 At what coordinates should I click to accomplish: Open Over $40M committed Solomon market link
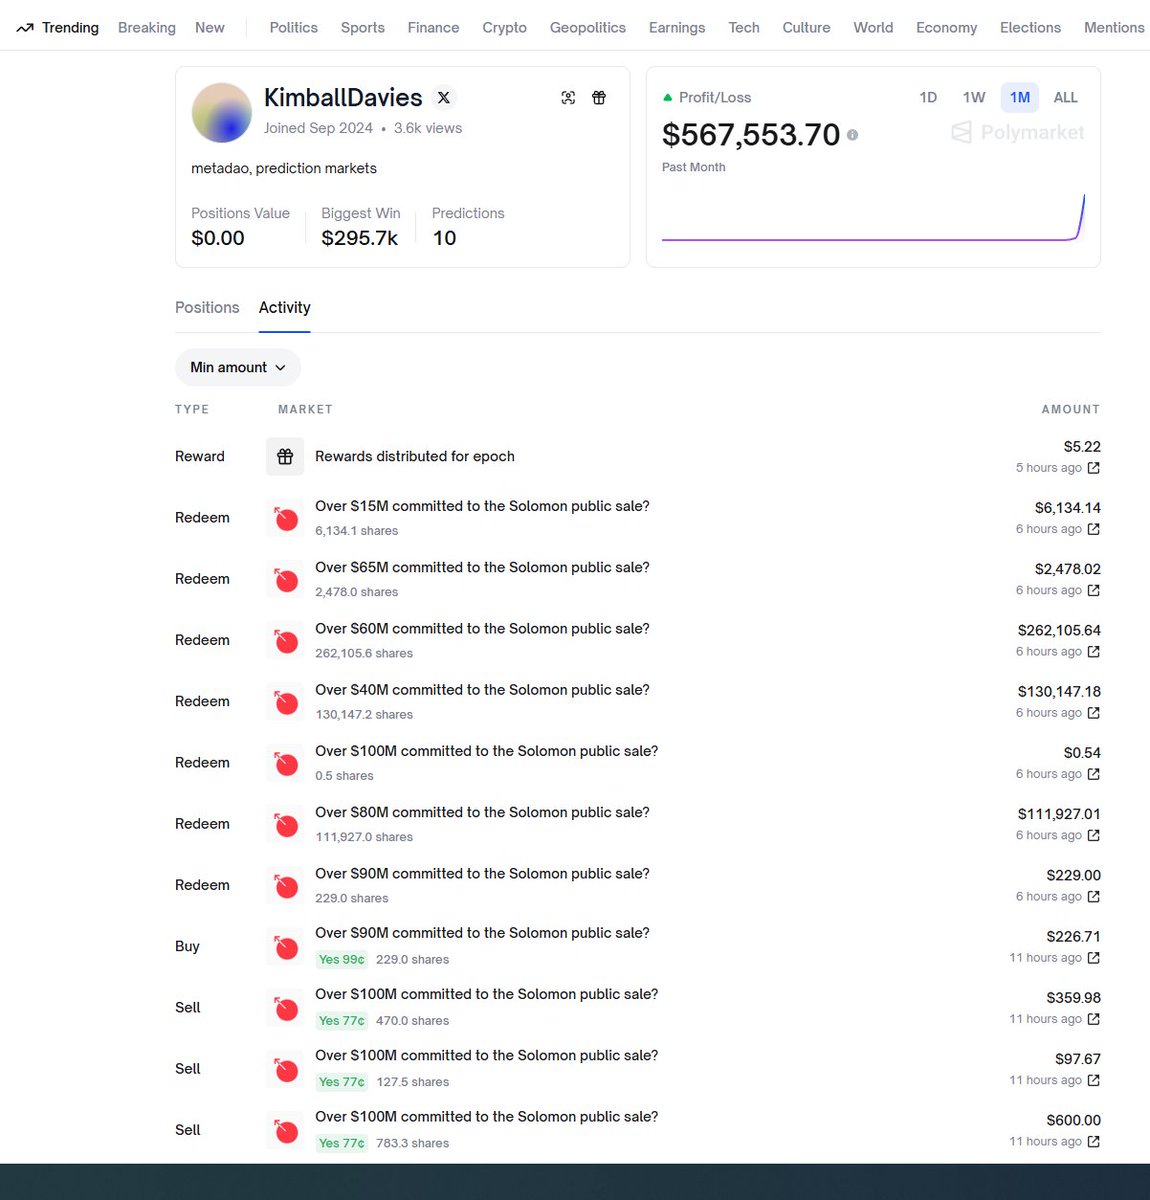tap(482, 690)
